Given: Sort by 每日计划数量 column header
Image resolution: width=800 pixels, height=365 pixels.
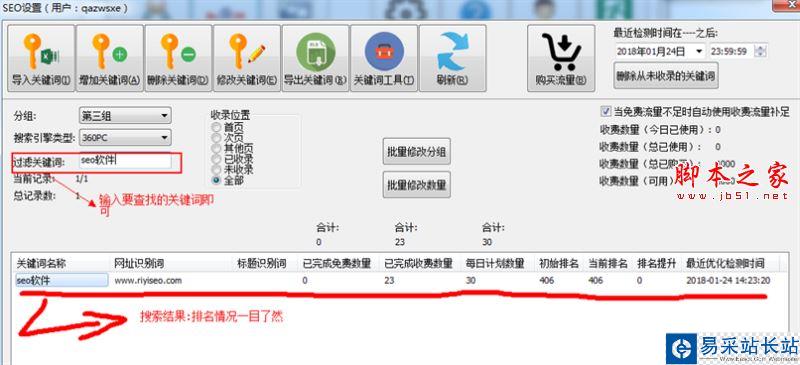Looking at the screenshot, I should point(498,263).
